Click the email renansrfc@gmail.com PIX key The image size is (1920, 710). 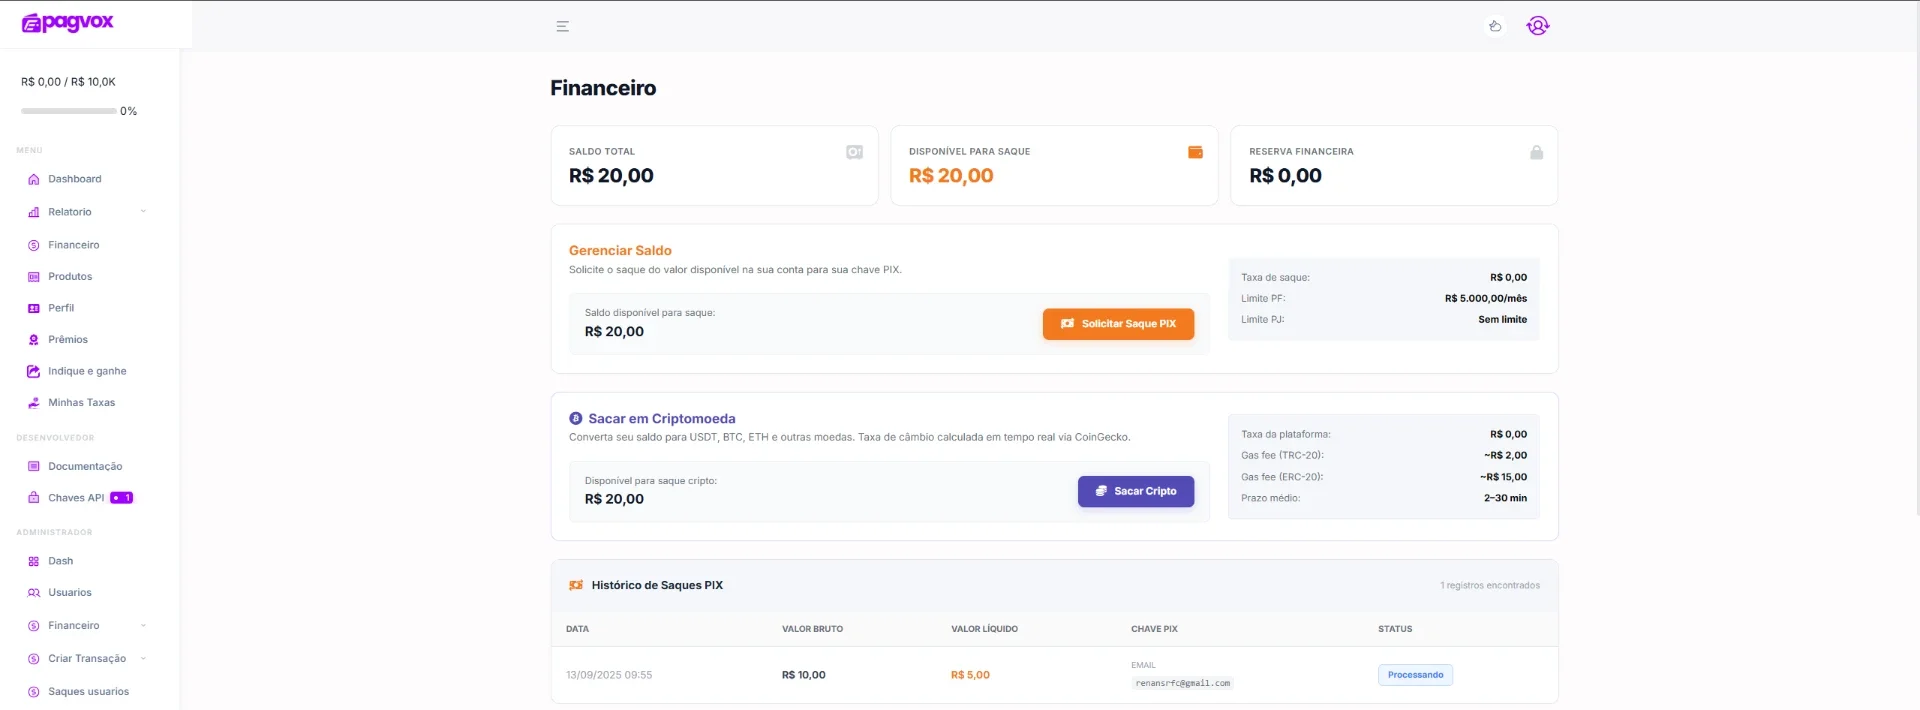pos(1182,684)
